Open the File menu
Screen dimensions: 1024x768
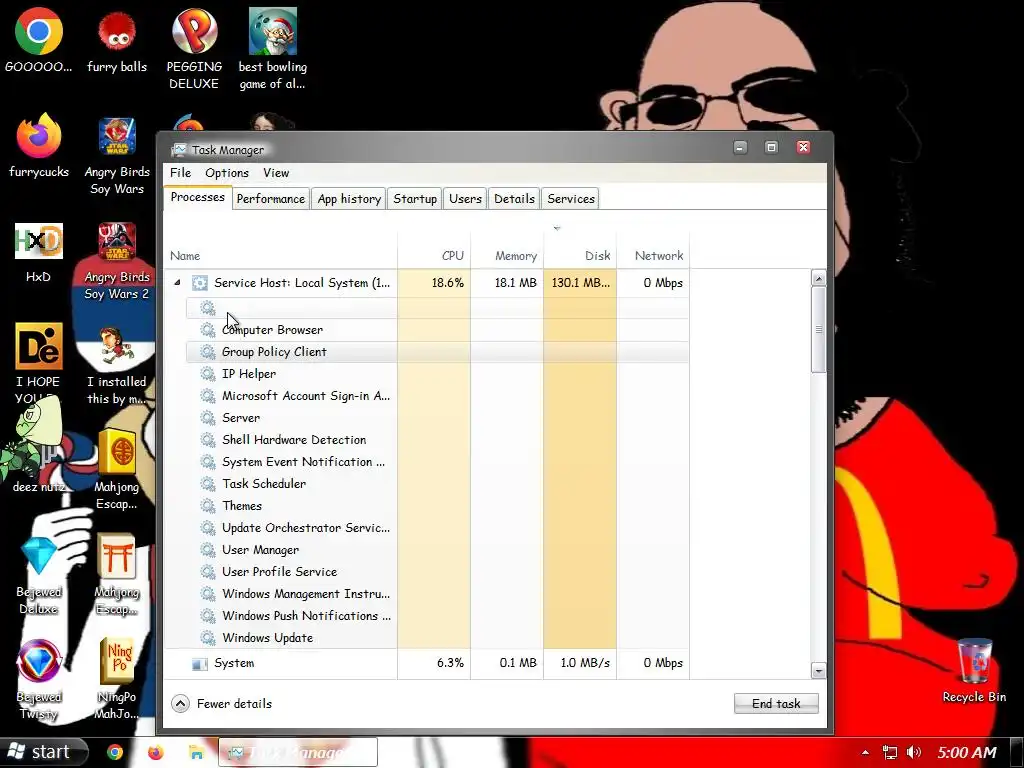pyautogui.click(x=180, y=173)
